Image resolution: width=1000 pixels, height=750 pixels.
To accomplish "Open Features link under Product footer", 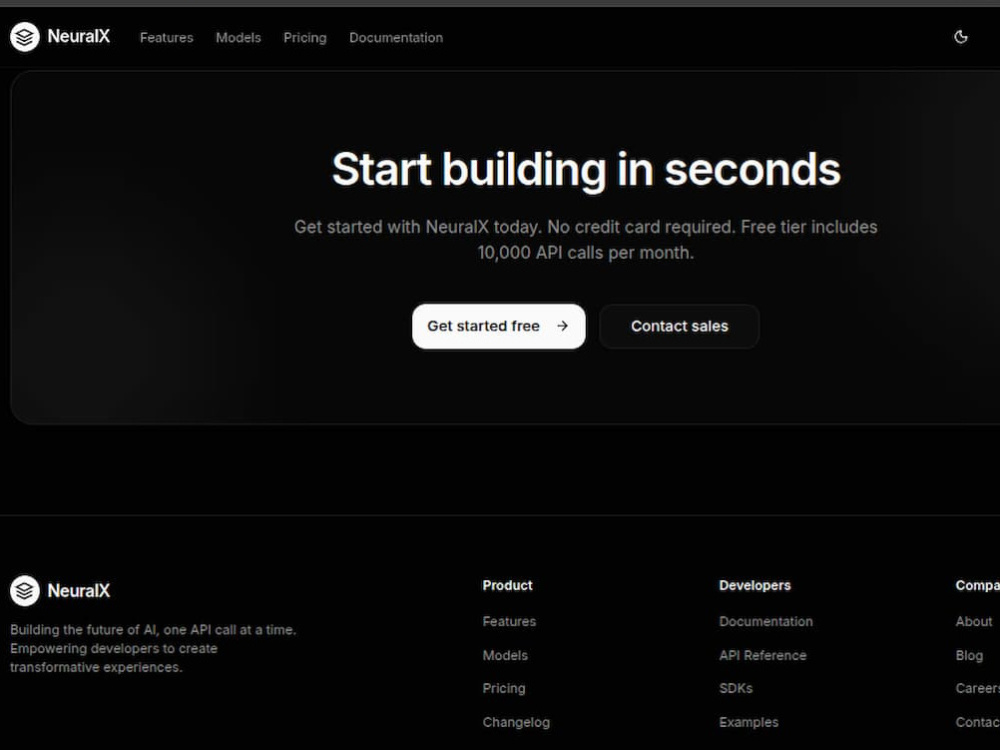I will pos(509,621).
